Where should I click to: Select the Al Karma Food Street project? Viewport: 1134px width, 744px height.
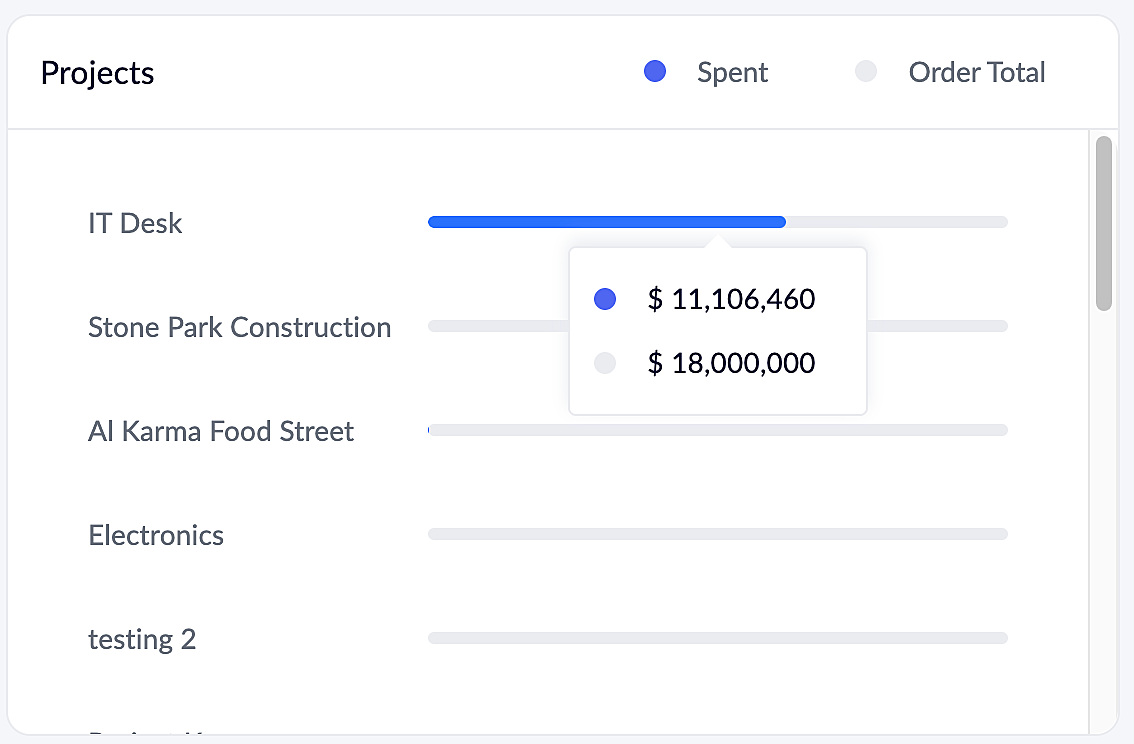click(x=221, y=431)
